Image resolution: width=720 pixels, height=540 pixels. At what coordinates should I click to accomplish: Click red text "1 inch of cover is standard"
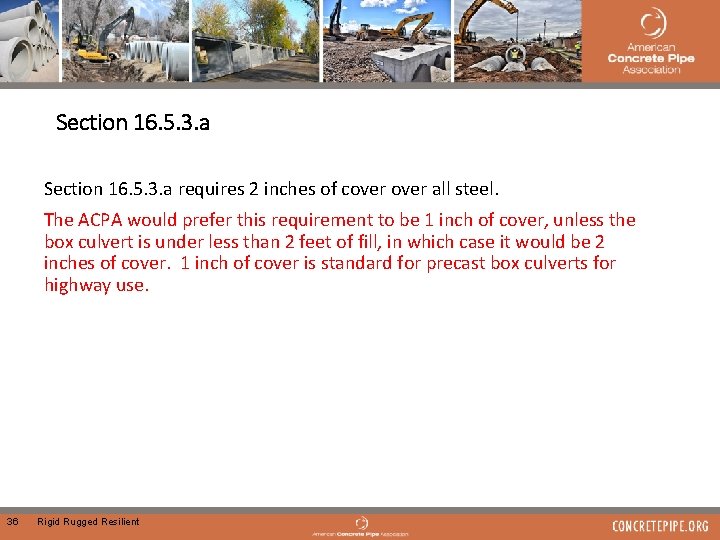tap(286, 263)
